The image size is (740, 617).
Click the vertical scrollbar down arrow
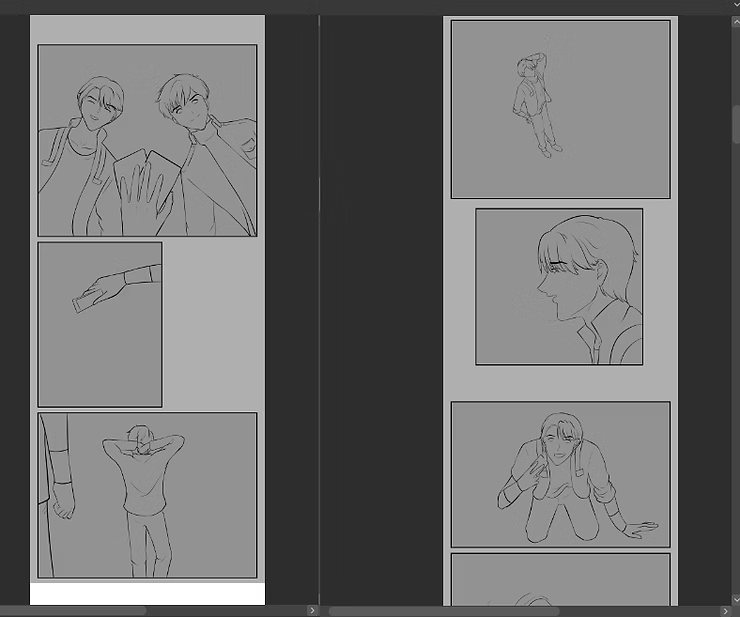(736, 600)
